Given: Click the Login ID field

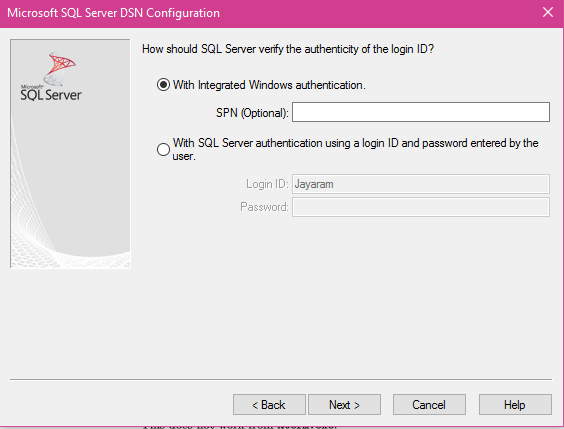Looking at the screenshot, I should click(x=420, y=184).
